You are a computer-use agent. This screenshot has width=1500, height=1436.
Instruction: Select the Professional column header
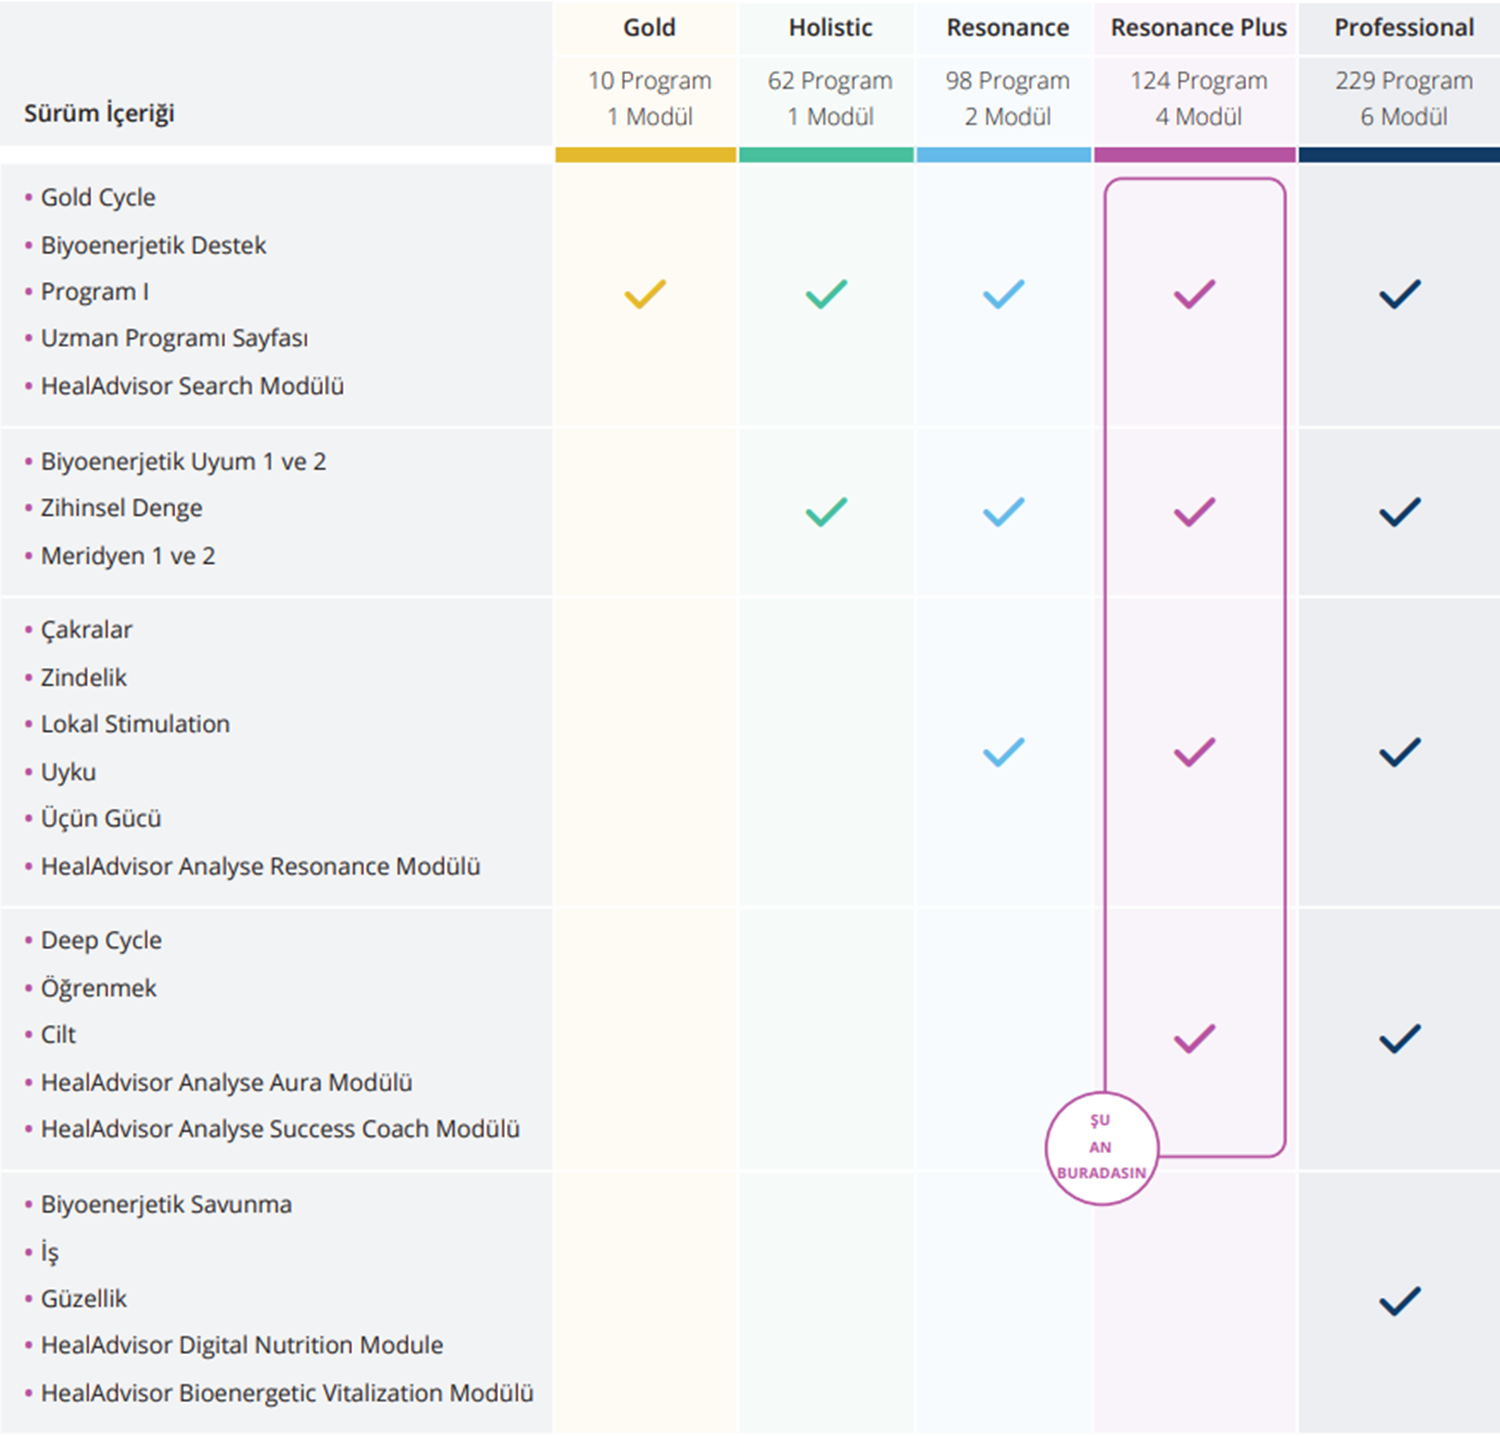(1403, 28)
